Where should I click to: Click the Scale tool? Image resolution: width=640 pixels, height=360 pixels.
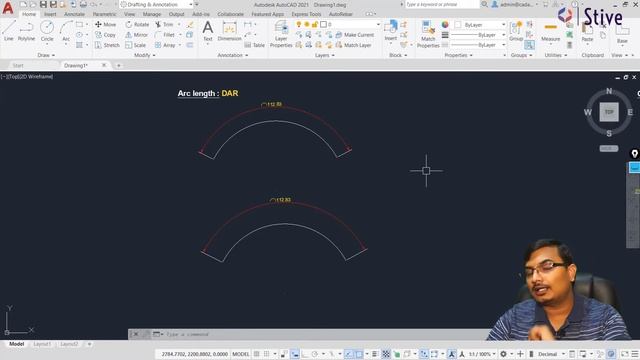click(x=136, y=45)
